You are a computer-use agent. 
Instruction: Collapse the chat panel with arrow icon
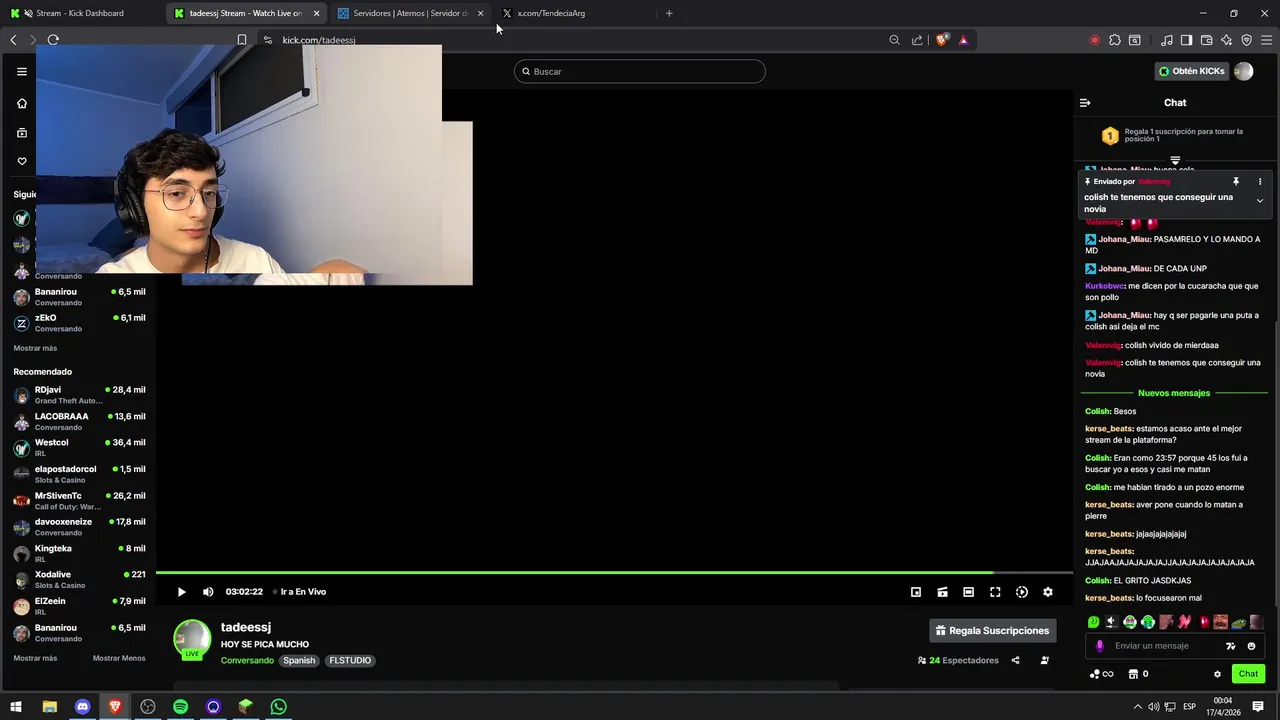[x=1085, y=102]
